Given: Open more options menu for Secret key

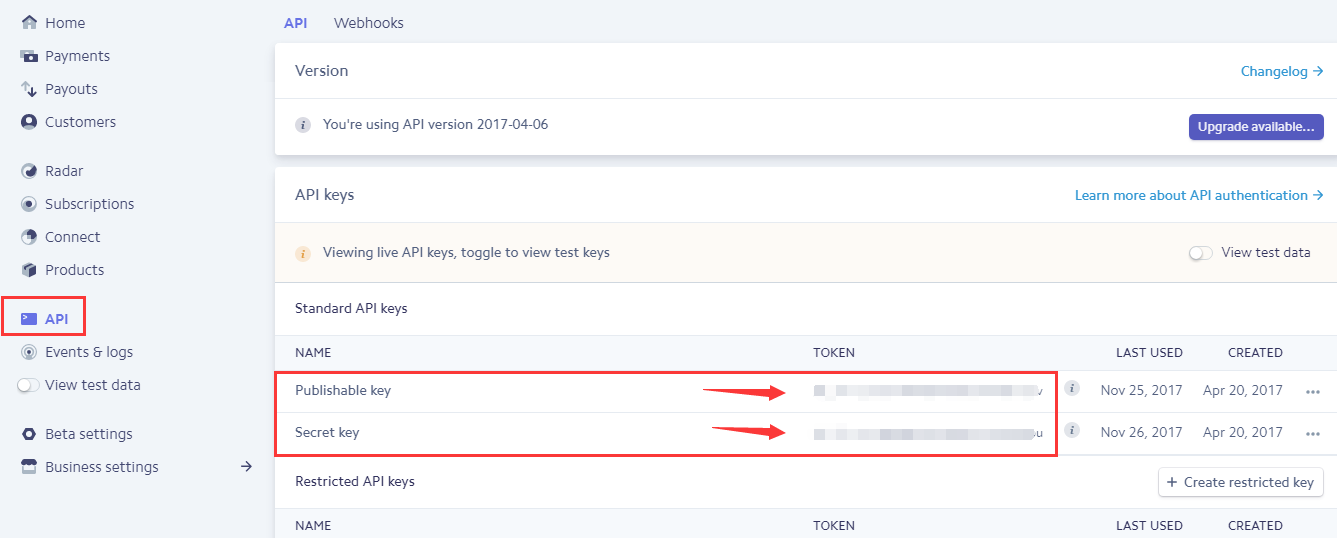Looking at the screenshot, I should (1313, 434).
